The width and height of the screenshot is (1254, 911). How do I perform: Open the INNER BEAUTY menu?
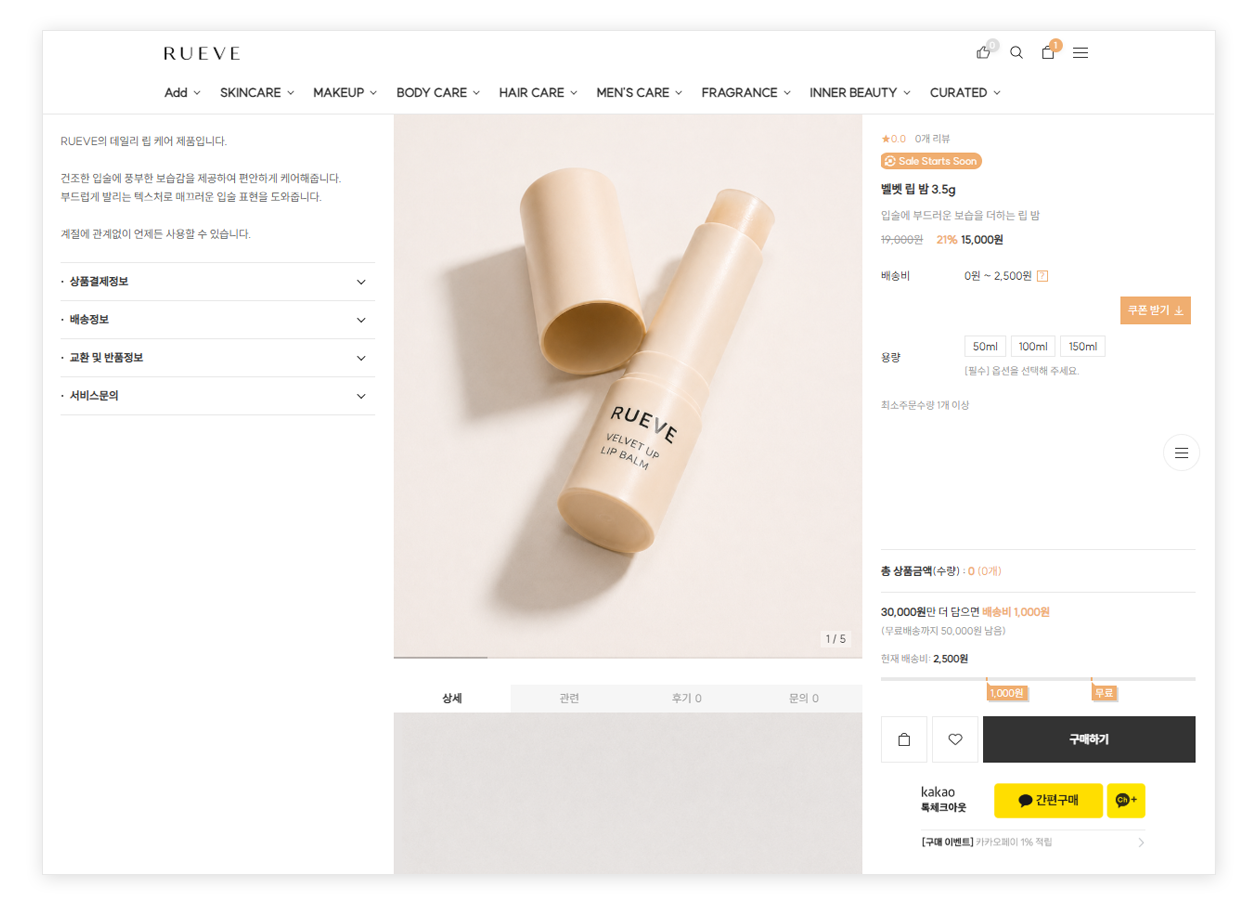(x=860, y=92)
